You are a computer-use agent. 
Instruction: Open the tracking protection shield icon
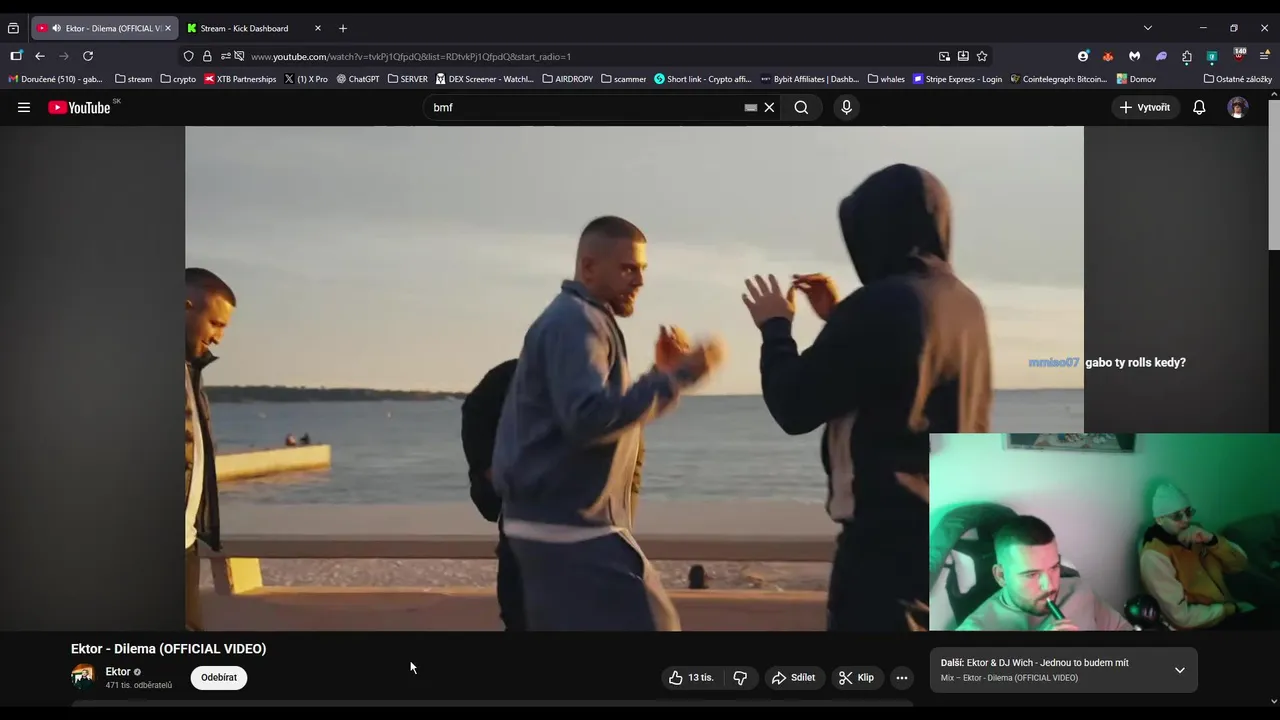tap(188, 56)
